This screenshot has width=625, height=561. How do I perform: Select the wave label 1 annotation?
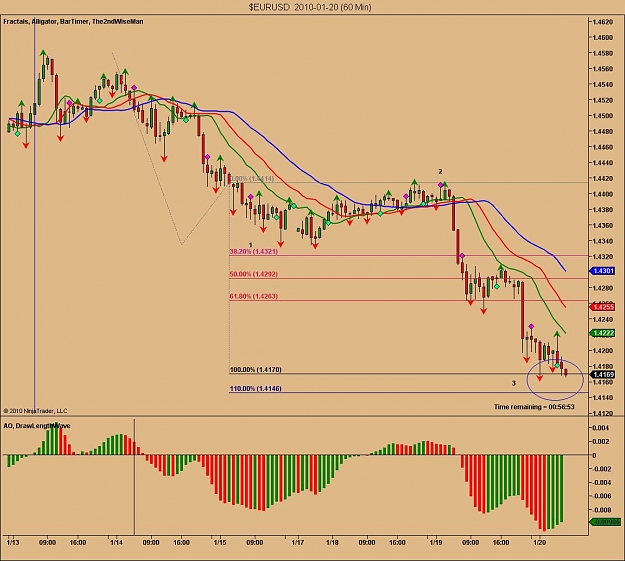[x=251, y=244]
